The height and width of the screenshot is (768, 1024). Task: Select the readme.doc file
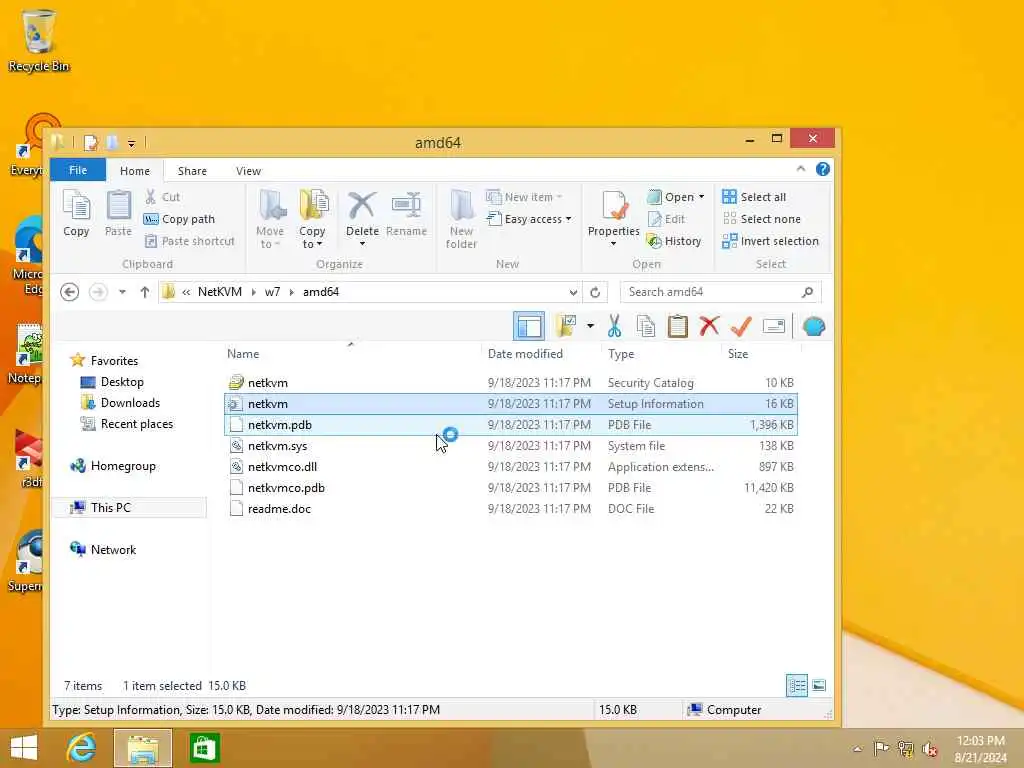(x=510, y=509)
